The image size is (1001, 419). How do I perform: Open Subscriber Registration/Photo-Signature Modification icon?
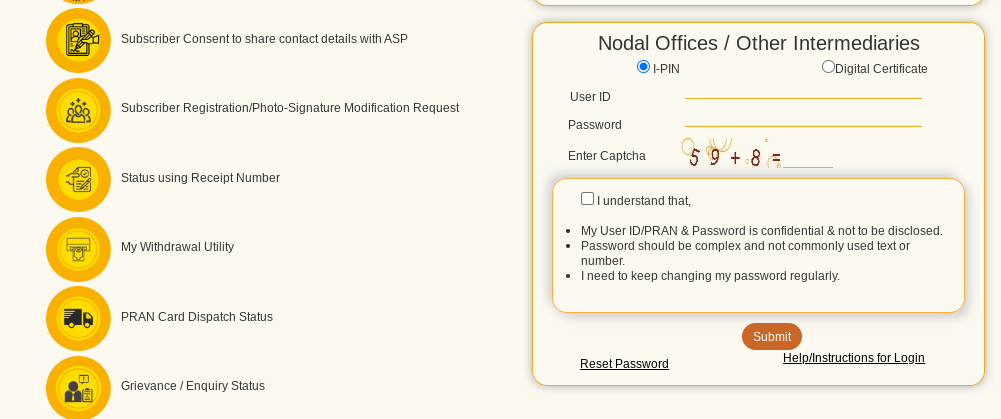point(78,109)
